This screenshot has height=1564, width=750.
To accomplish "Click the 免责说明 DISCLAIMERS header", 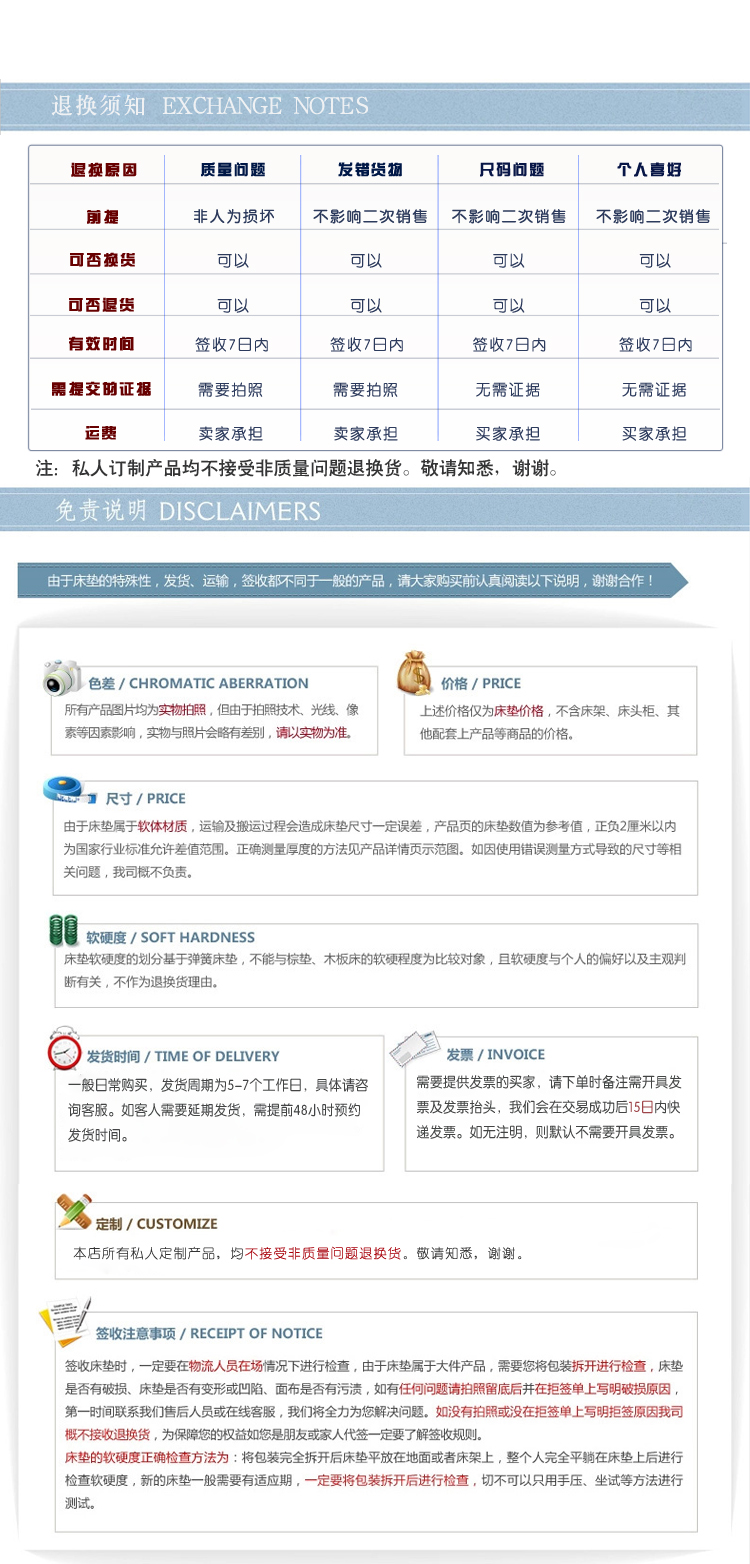I will 188,511.
